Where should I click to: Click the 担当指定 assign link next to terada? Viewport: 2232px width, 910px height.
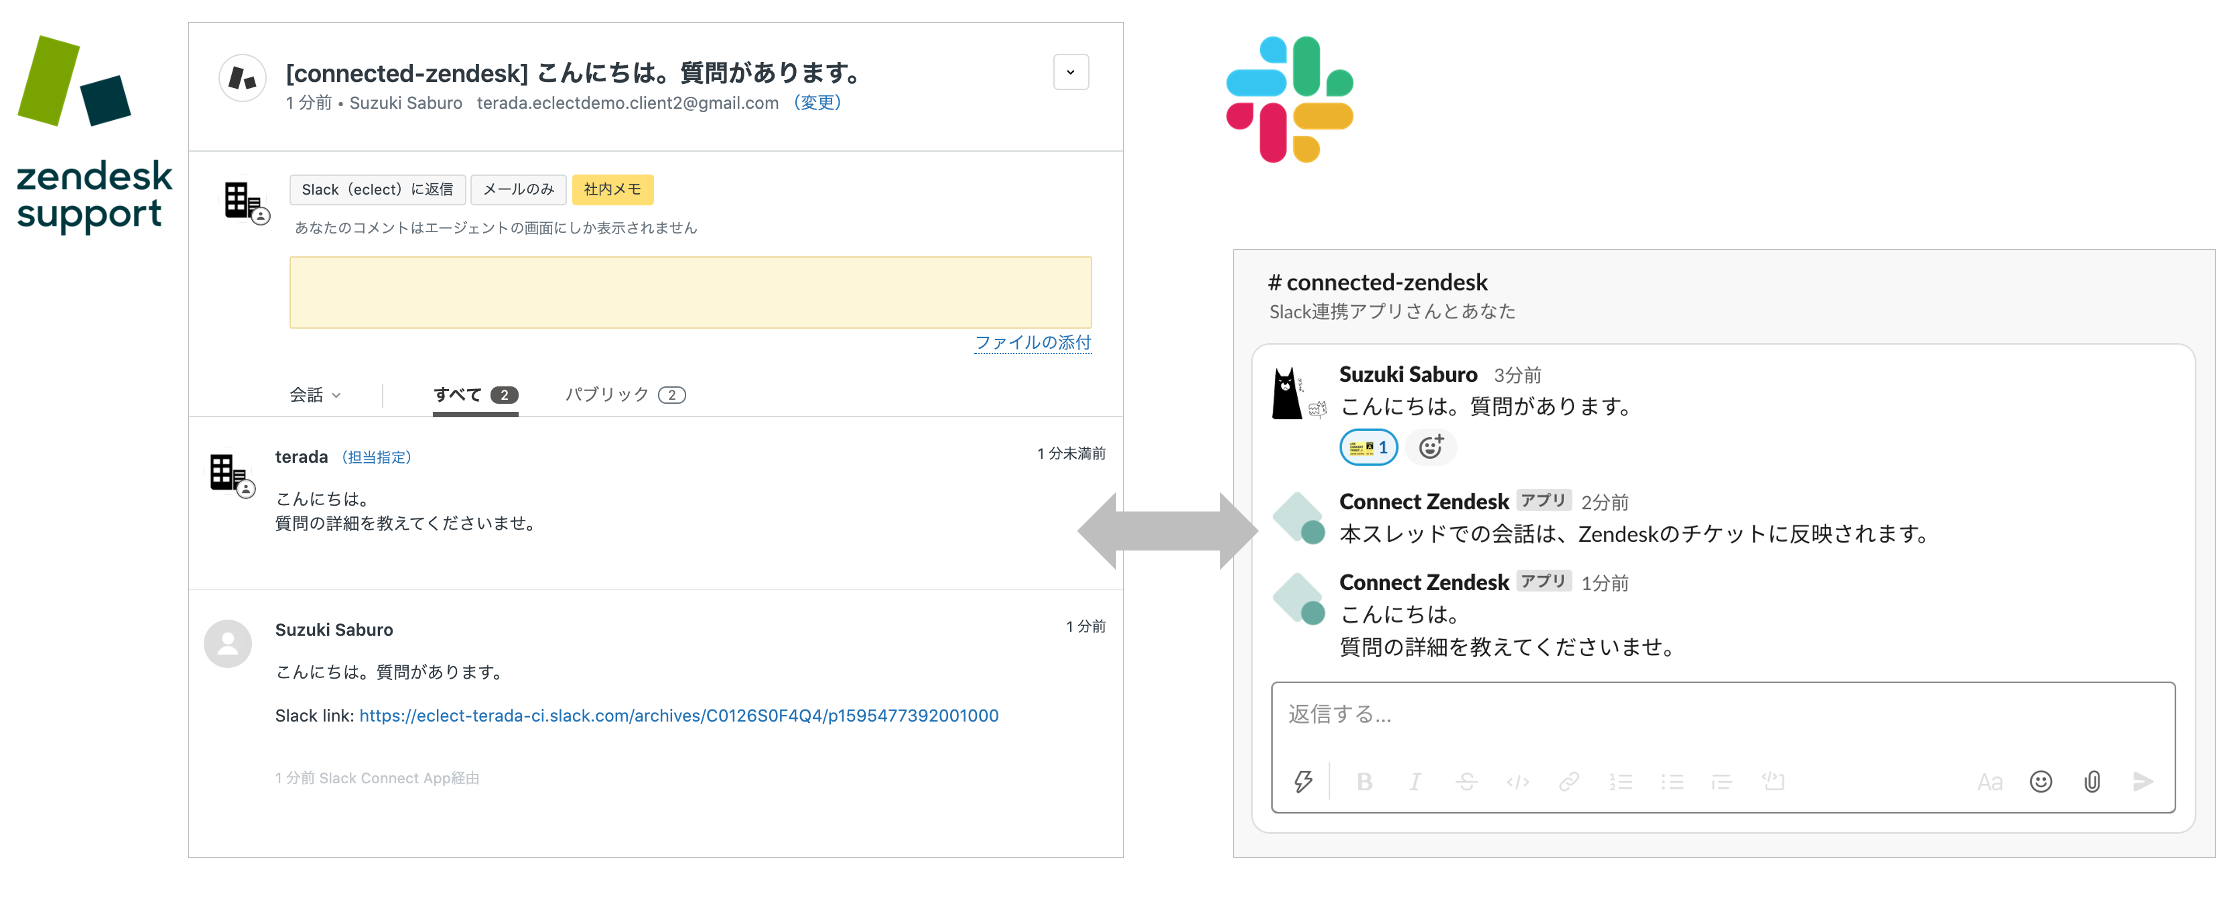pos(376,457)
